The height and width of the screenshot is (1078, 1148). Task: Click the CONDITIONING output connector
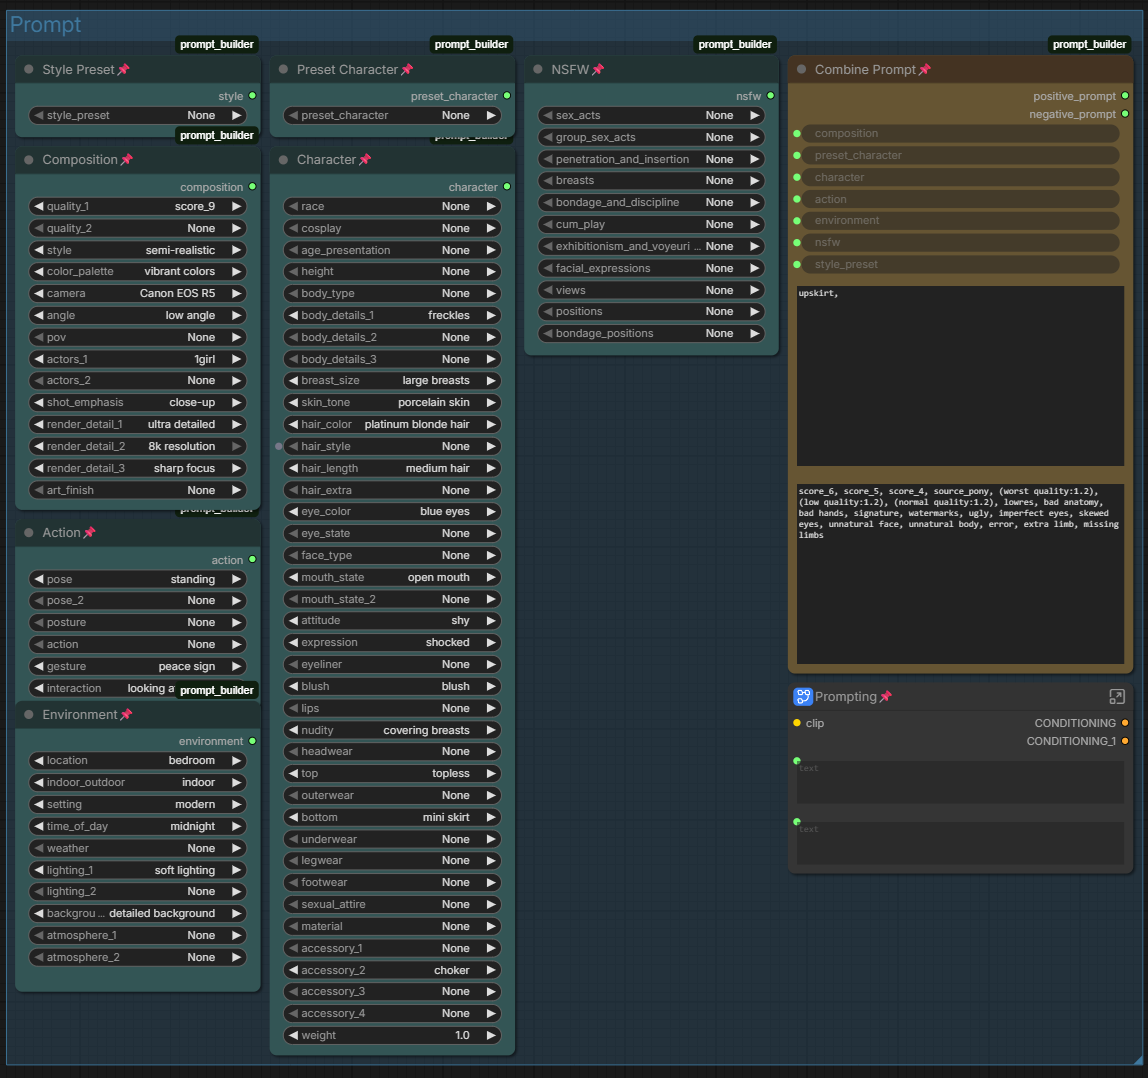pos(1125,724)
